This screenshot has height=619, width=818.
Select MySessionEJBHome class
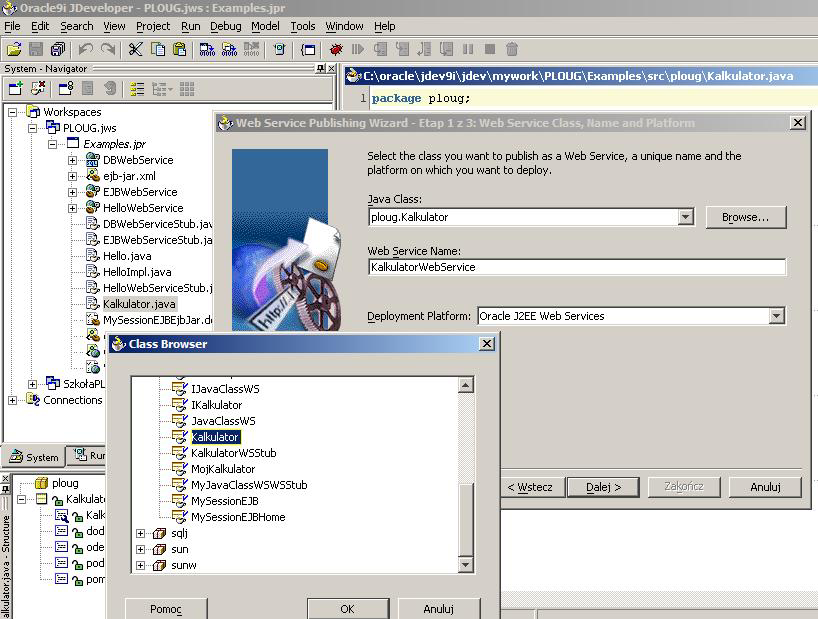pos(238,517)
